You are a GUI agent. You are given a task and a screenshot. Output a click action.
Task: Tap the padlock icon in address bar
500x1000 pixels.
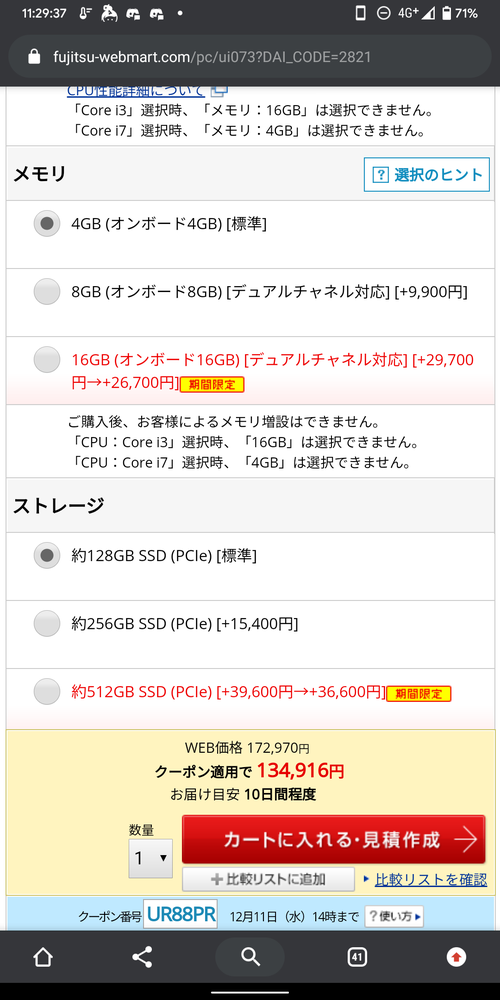[x=34, y=57]
